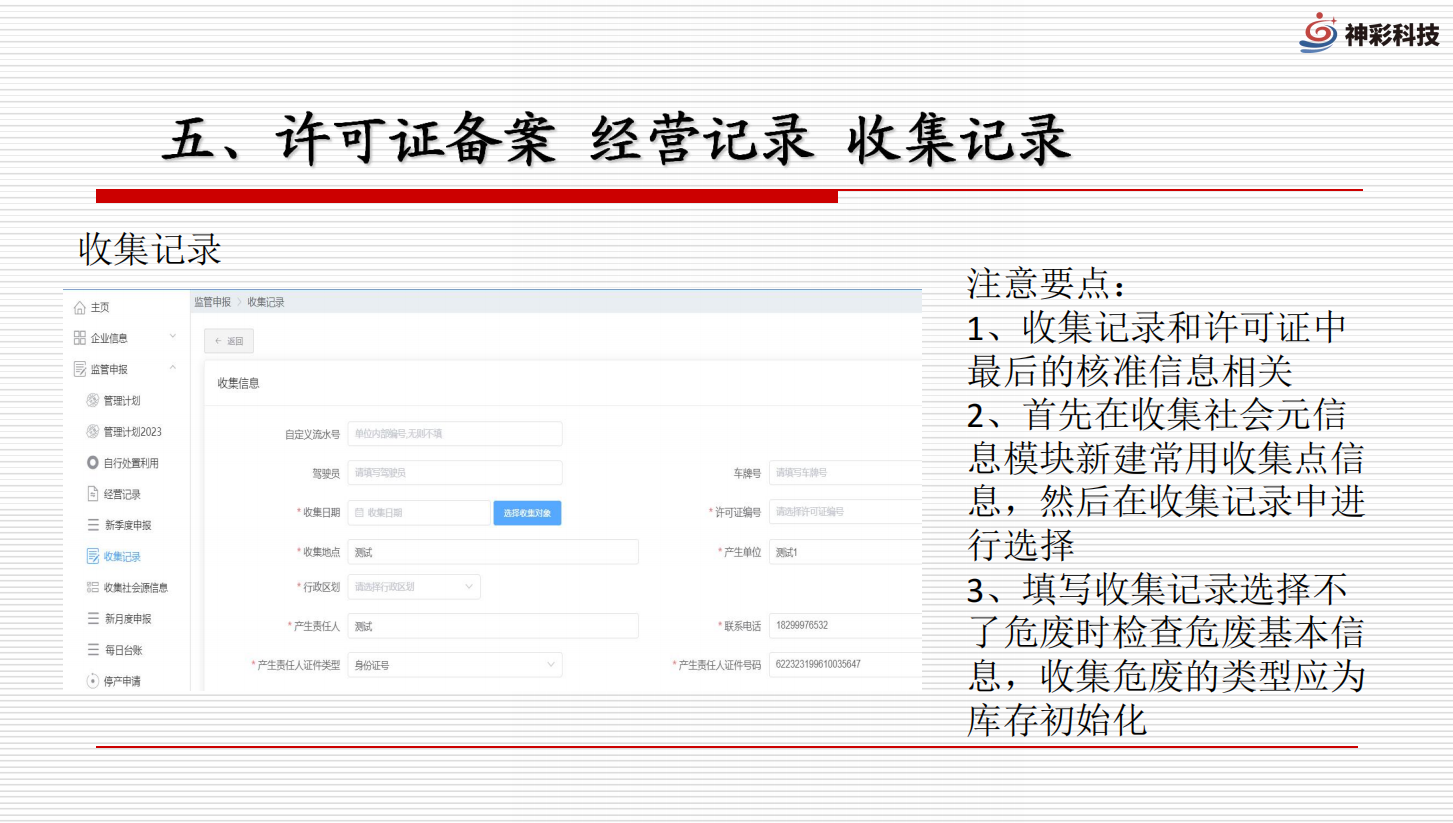
Task: Open 新季度申报 in the sidebar
Action: (127, 525)
